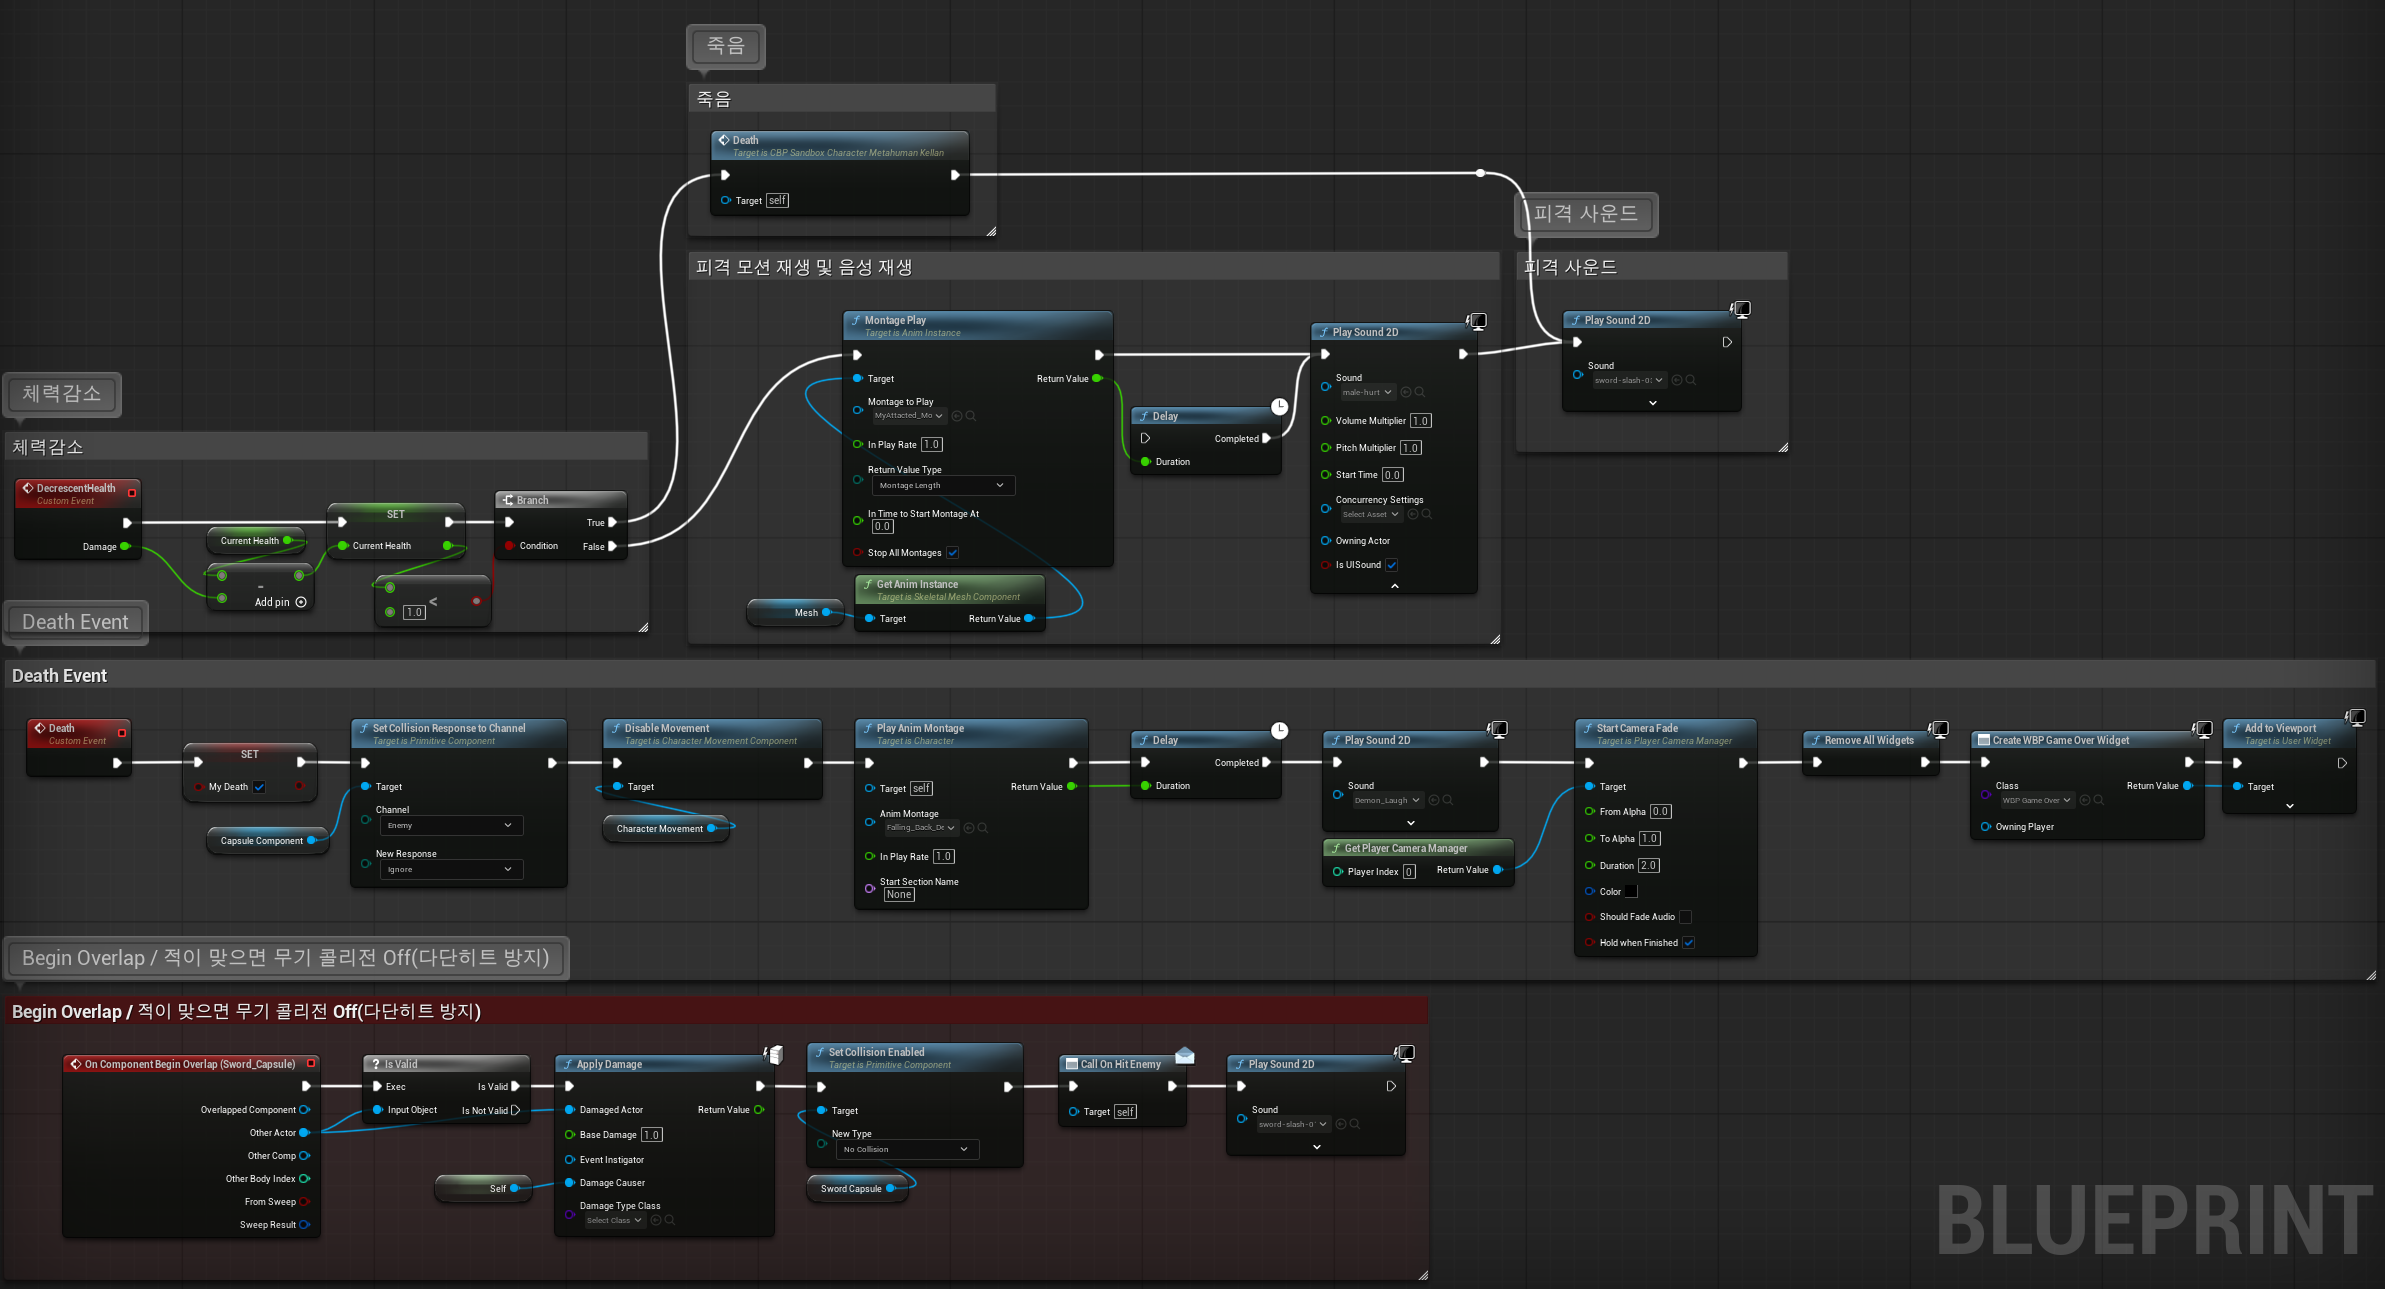Click browse magnifier next to male-hurt sound
The width and height of the screenshot is (2385, 1289).
pos(1420,392)
